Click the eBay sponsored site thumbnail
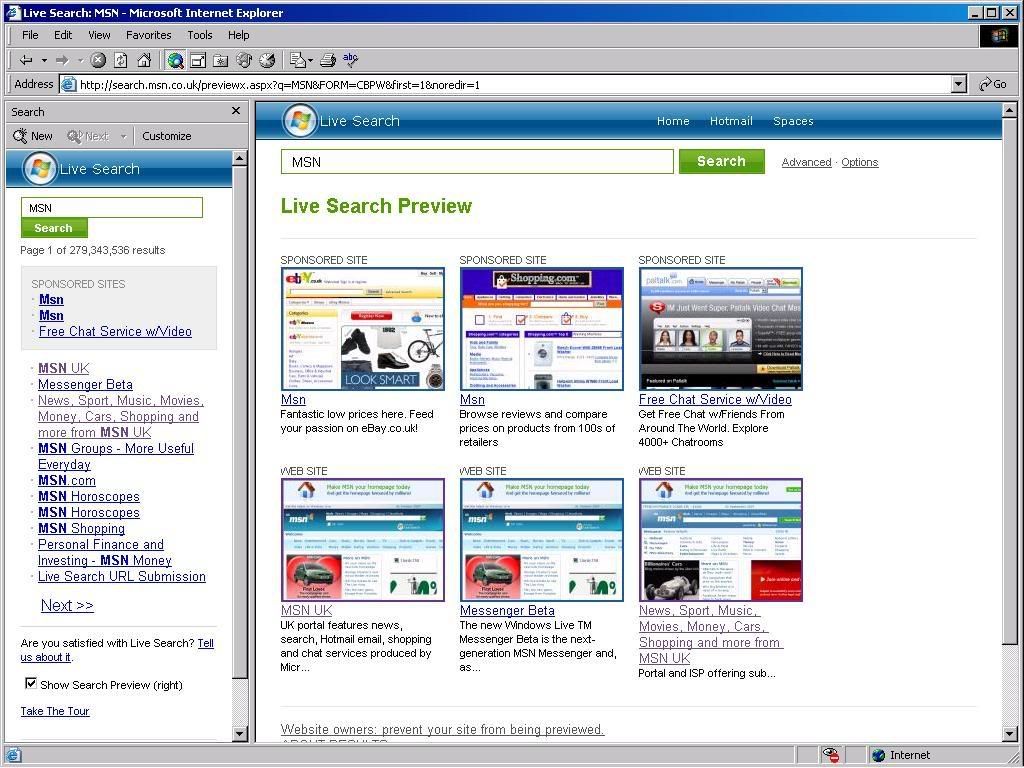Viewport: 1024px width, 768px height. 362,329
